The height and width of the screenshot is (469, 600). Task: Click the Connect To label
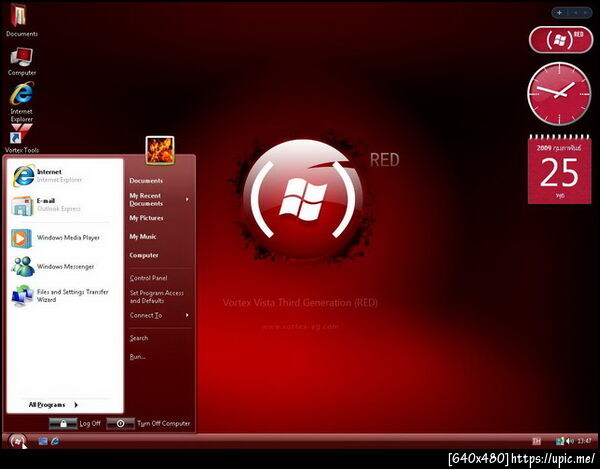tap(146, 315)
